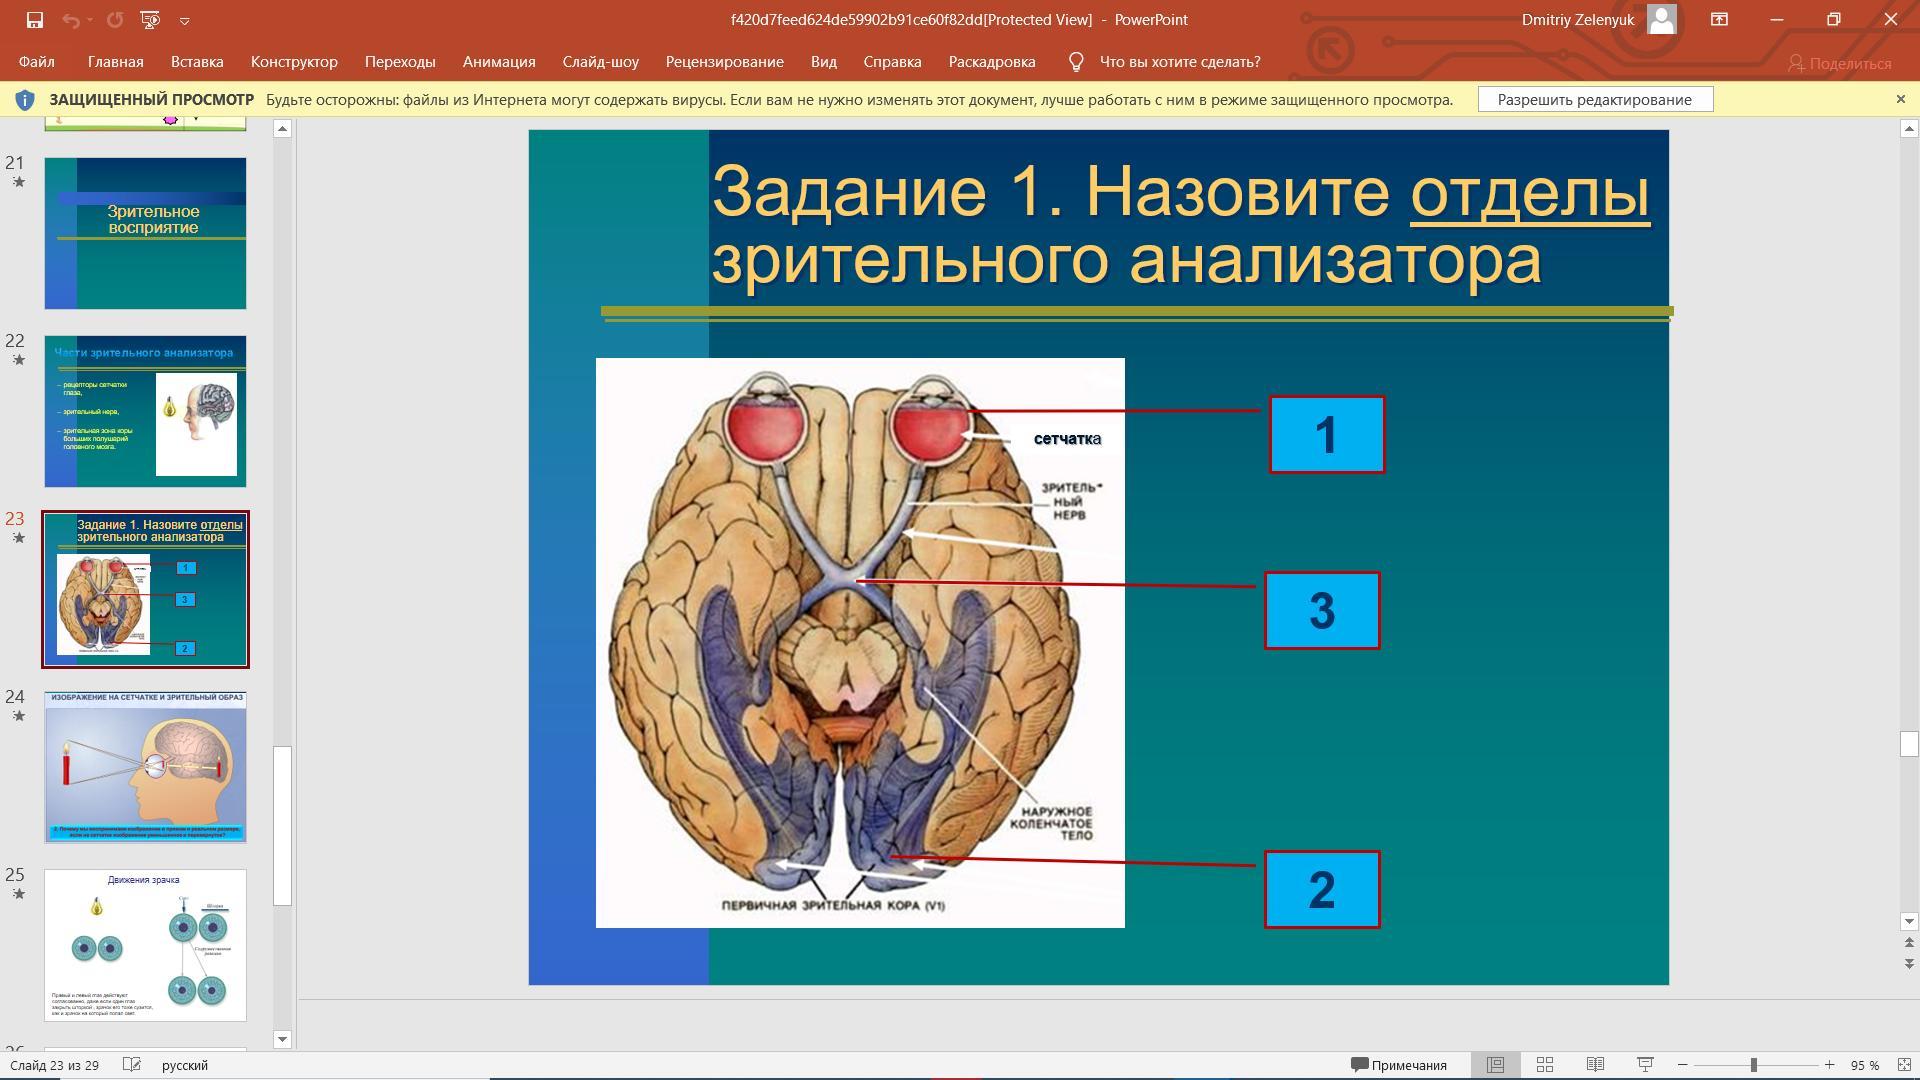The image size is (1920, 1080).
Task: Select slide 24 thumbnail
Action: click(145, 767)
